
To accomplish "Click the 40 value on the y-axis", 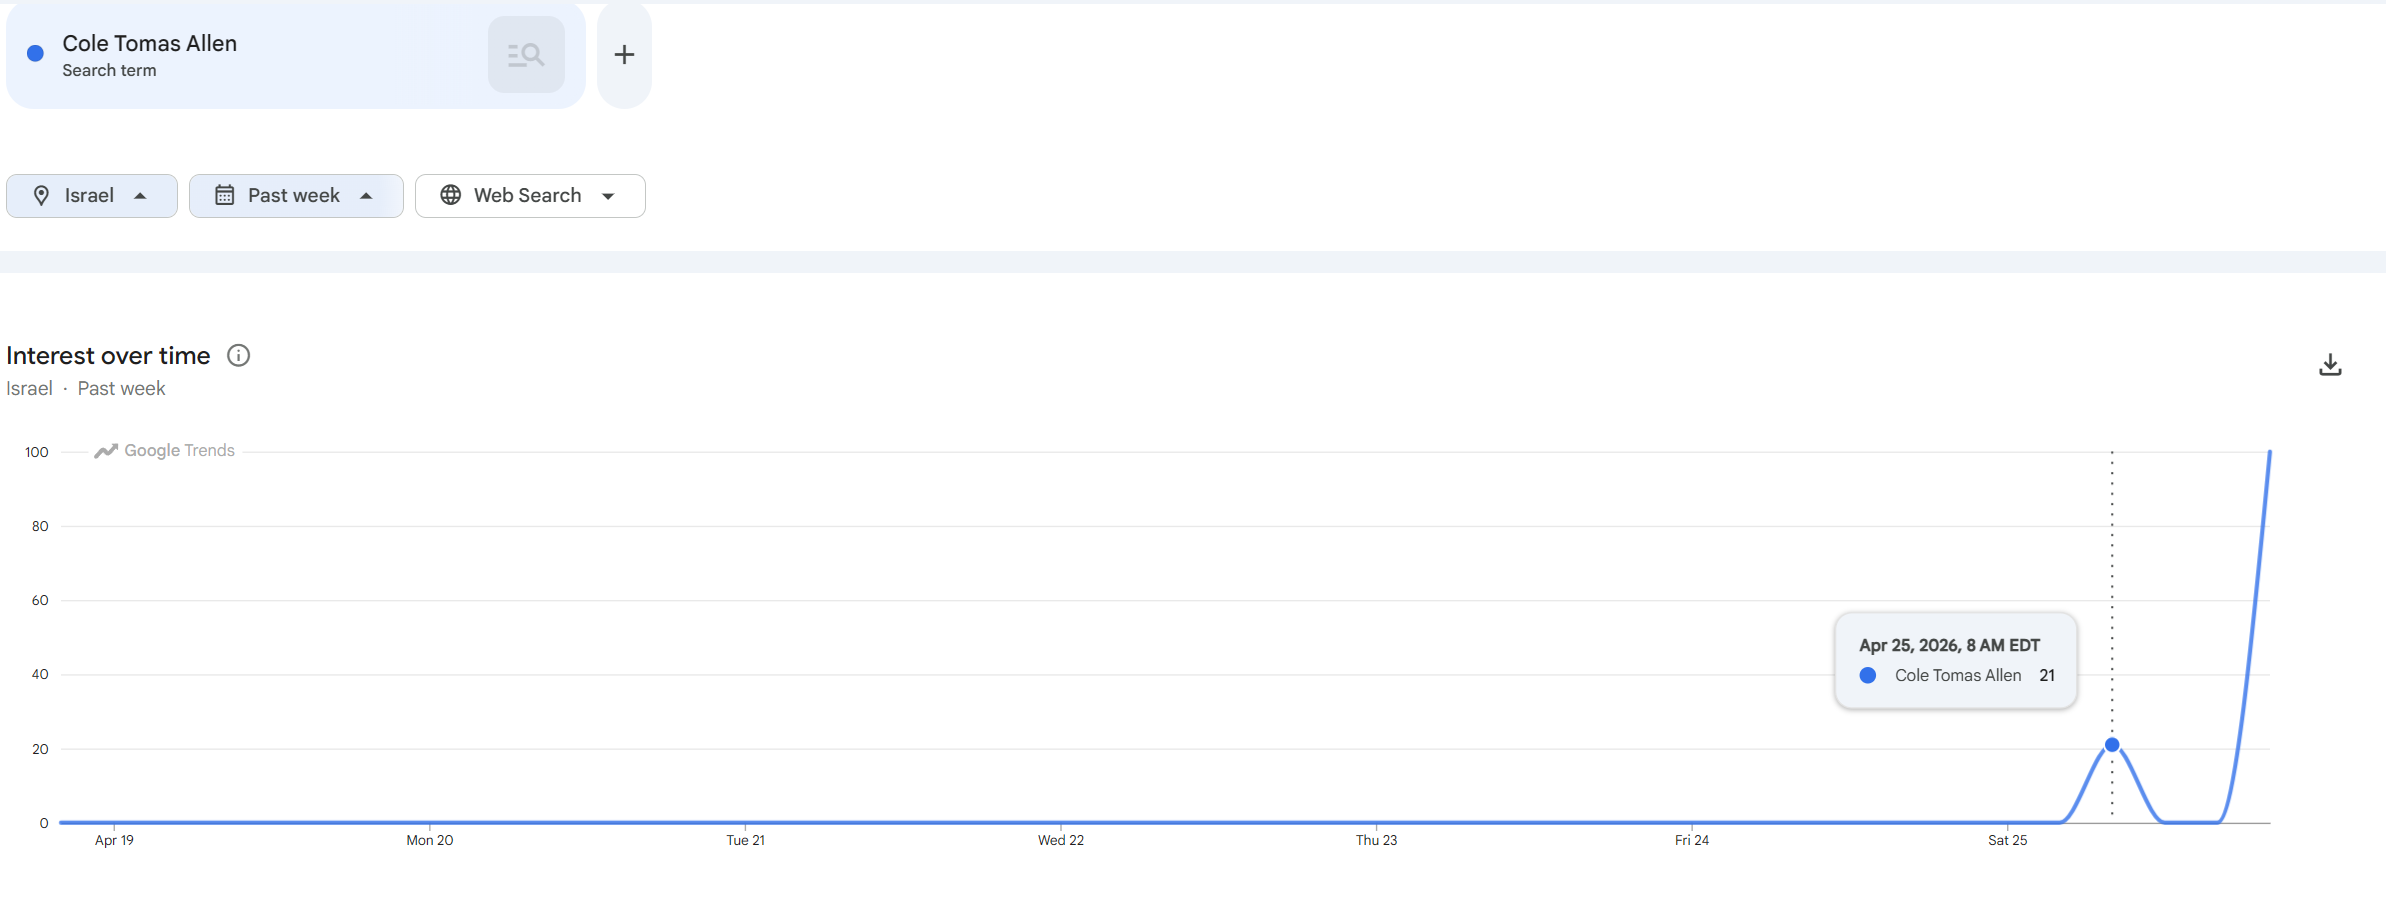I will pos(40,674).
